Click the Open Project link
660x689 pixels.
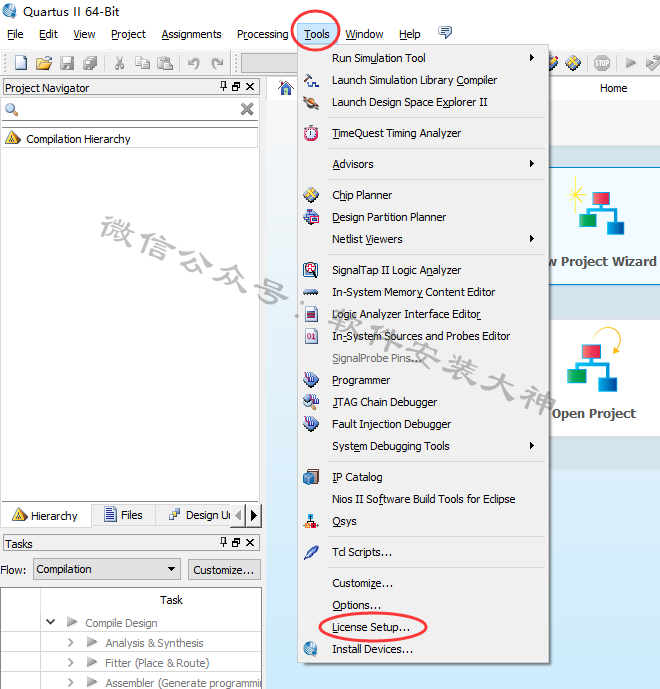(594, 413)
